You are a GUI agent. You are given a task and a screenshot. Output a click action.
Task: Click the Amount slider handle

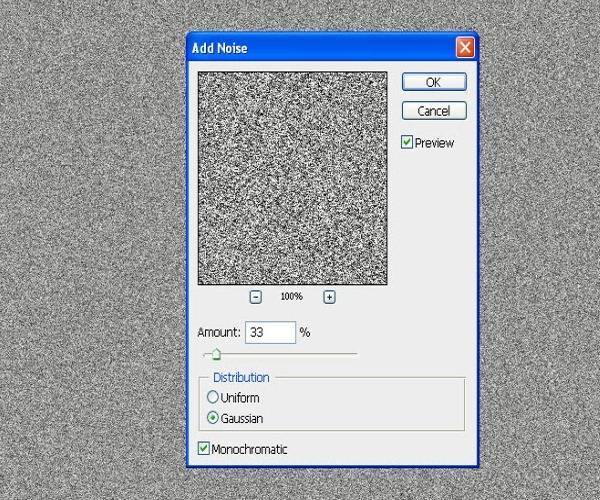click(x=216, y=354)
